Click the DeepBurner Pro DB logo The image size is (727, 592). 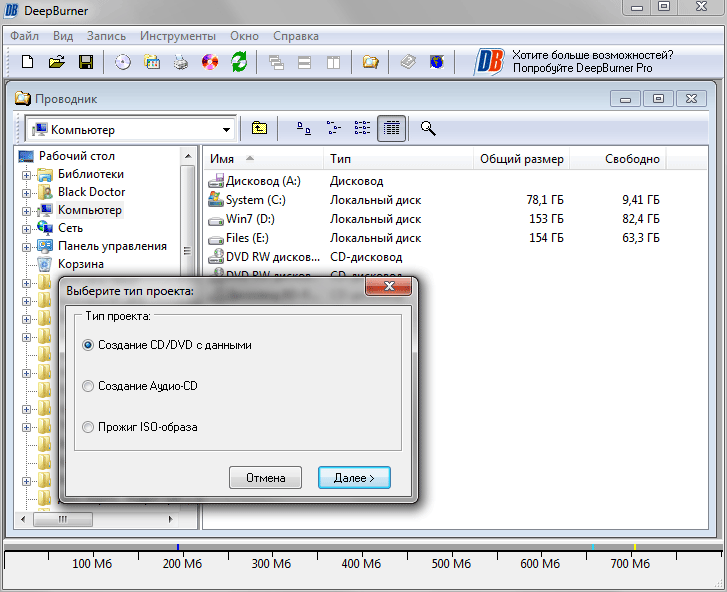coord(489,62)
